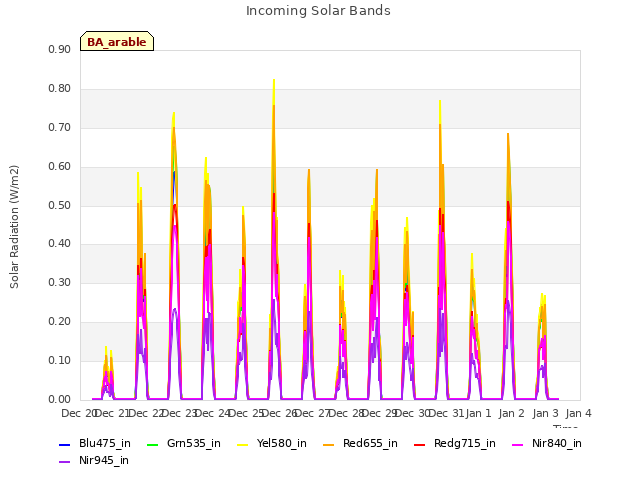Click the tallest yellow peak above 0.80
The image size is (640, 480).
274,82
